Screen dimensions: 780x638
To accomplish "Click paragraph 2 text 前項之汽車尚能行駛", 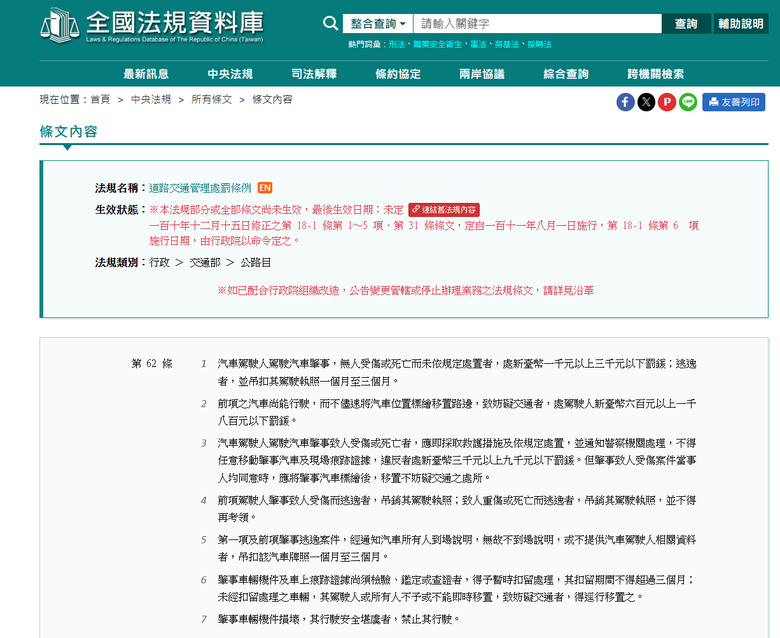I will 264,403.
